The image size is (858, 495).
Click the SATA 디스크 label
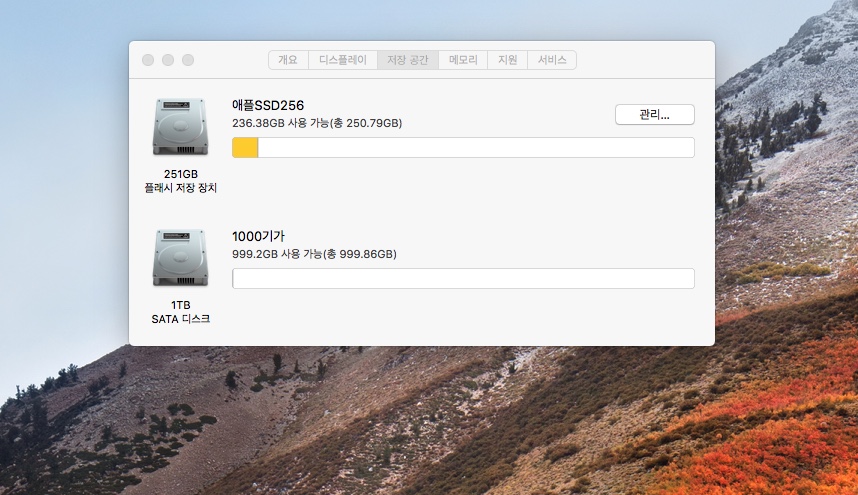click(x=181, y=319)
